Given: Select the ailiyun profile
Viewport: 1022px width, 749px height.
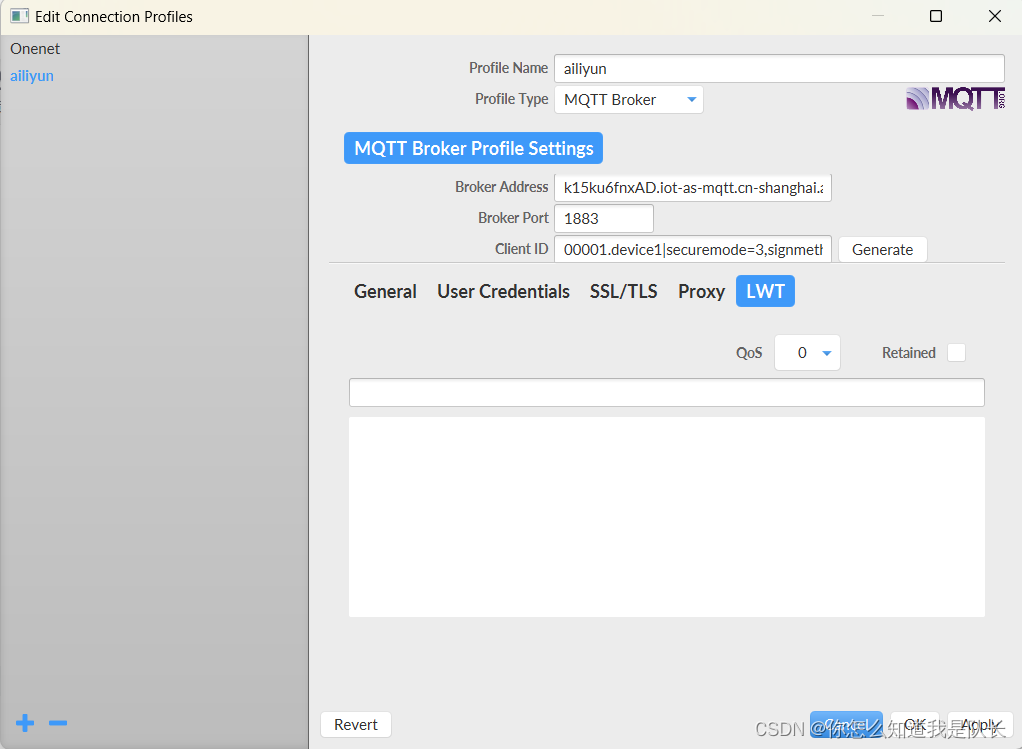Looking at the screenshot, I should (x=31, y=75).
